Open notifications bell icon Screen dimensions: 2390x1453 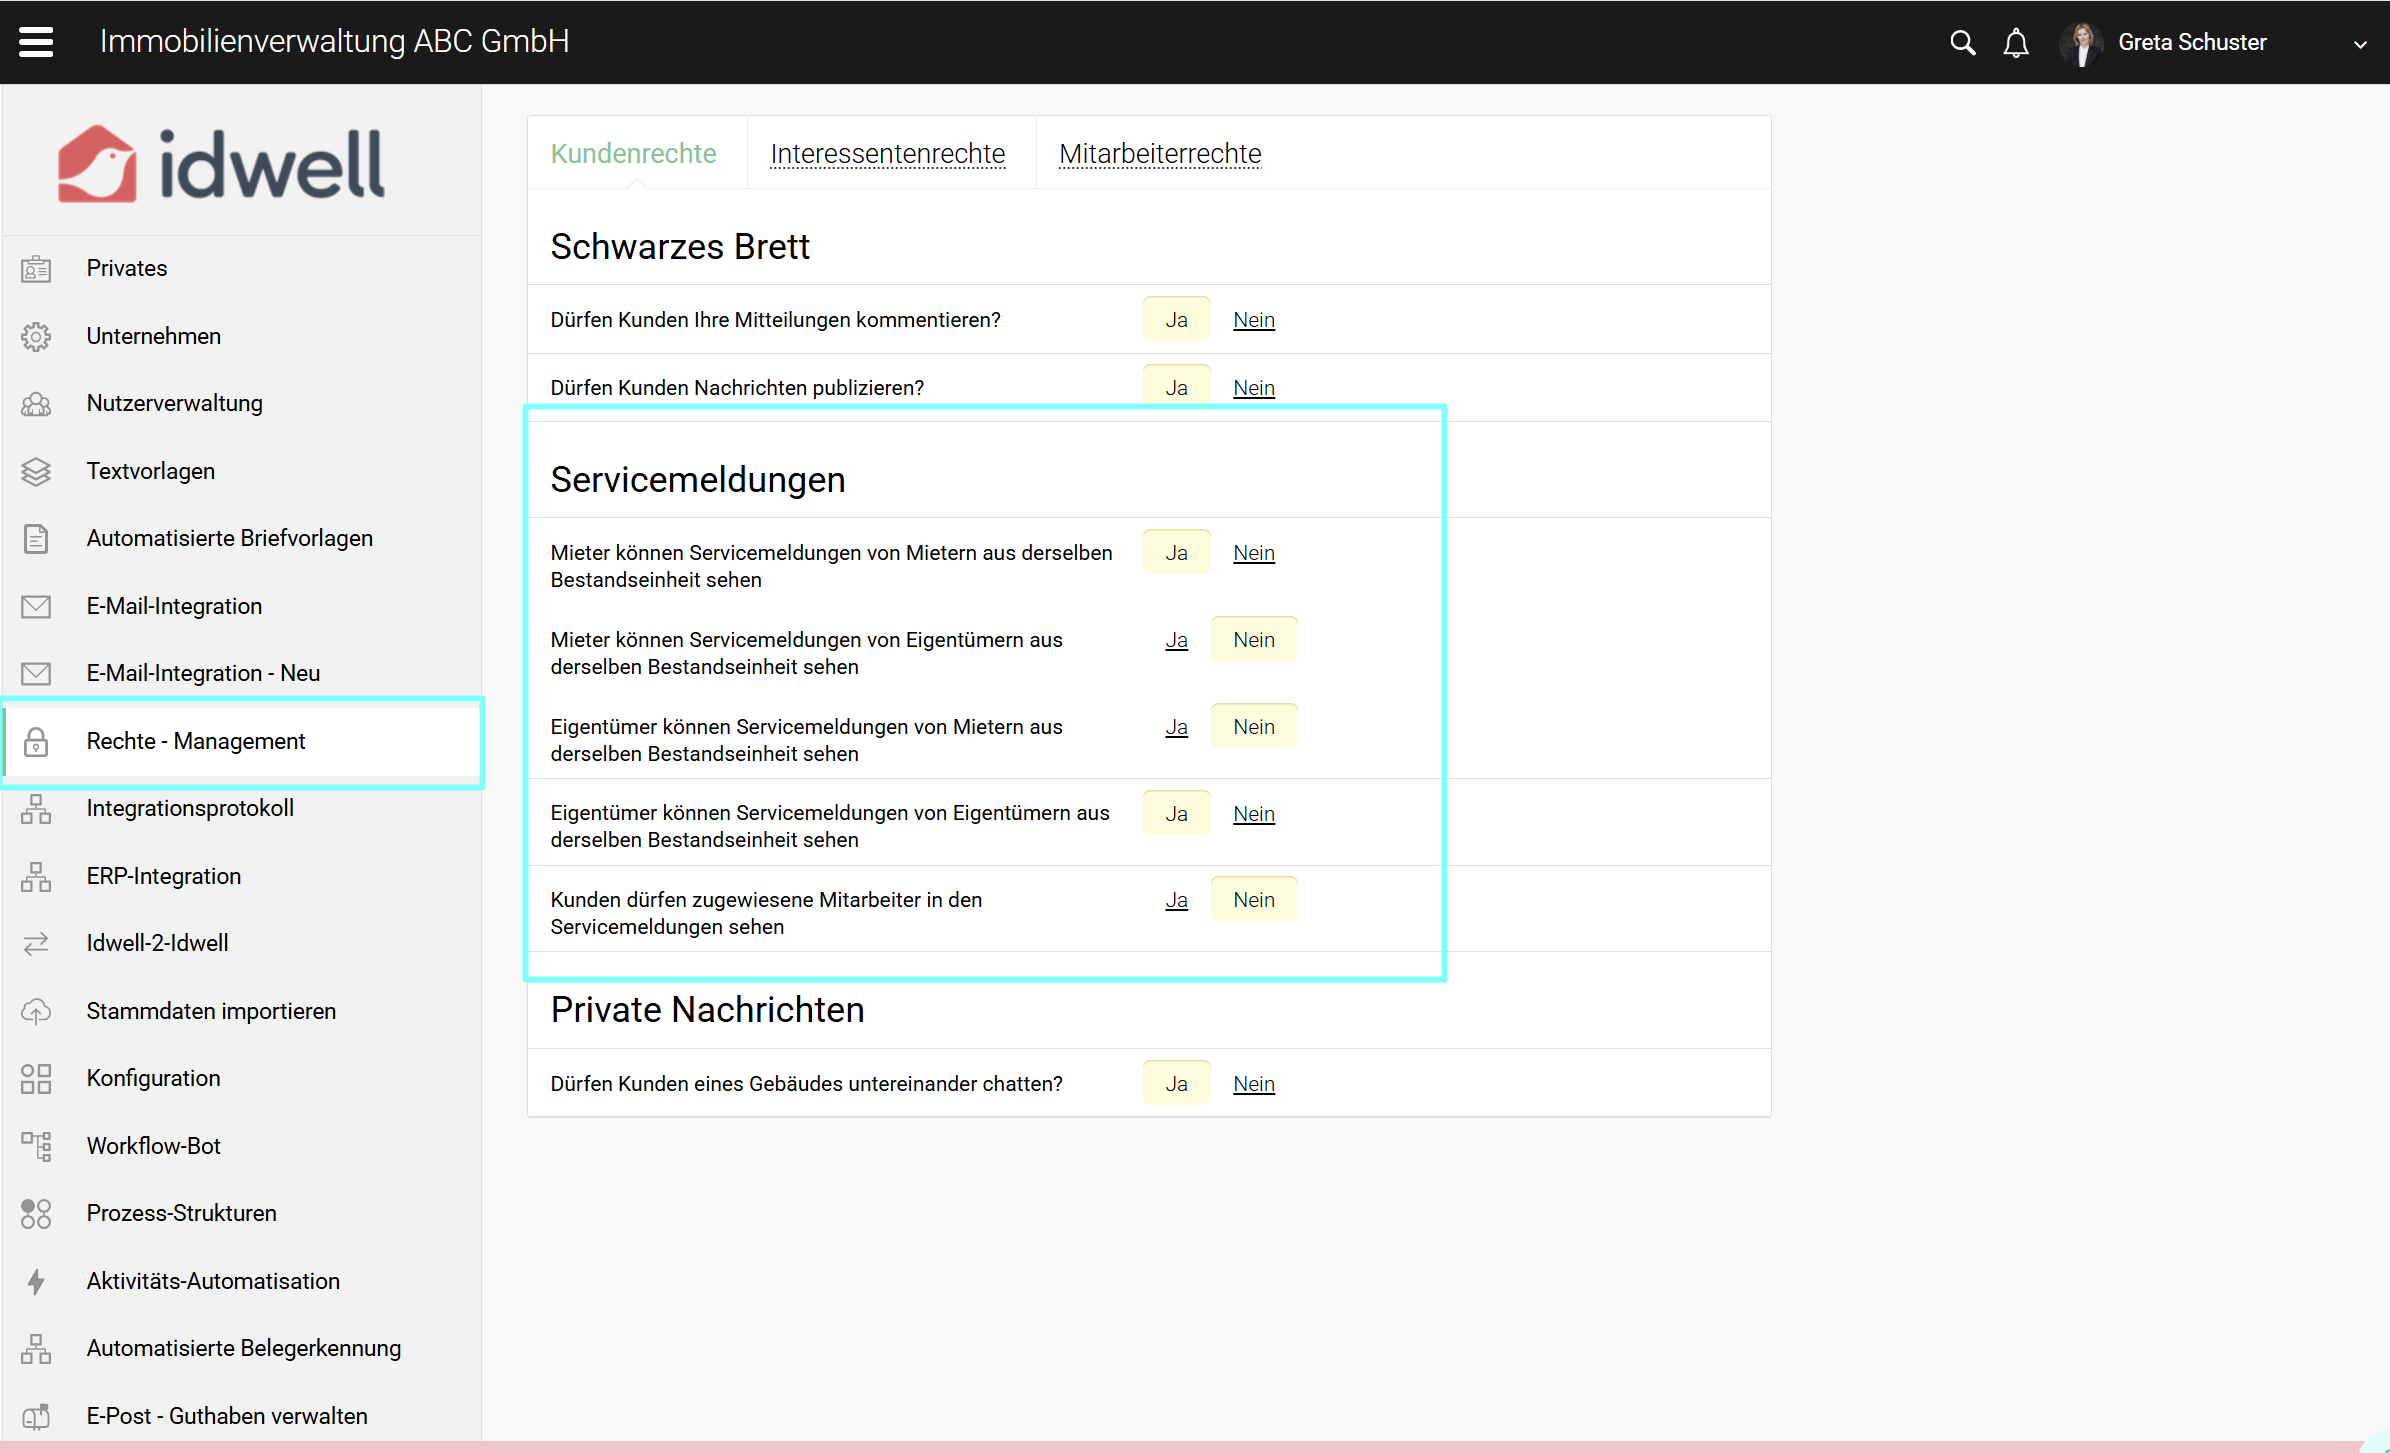[x=2016, y=42]
